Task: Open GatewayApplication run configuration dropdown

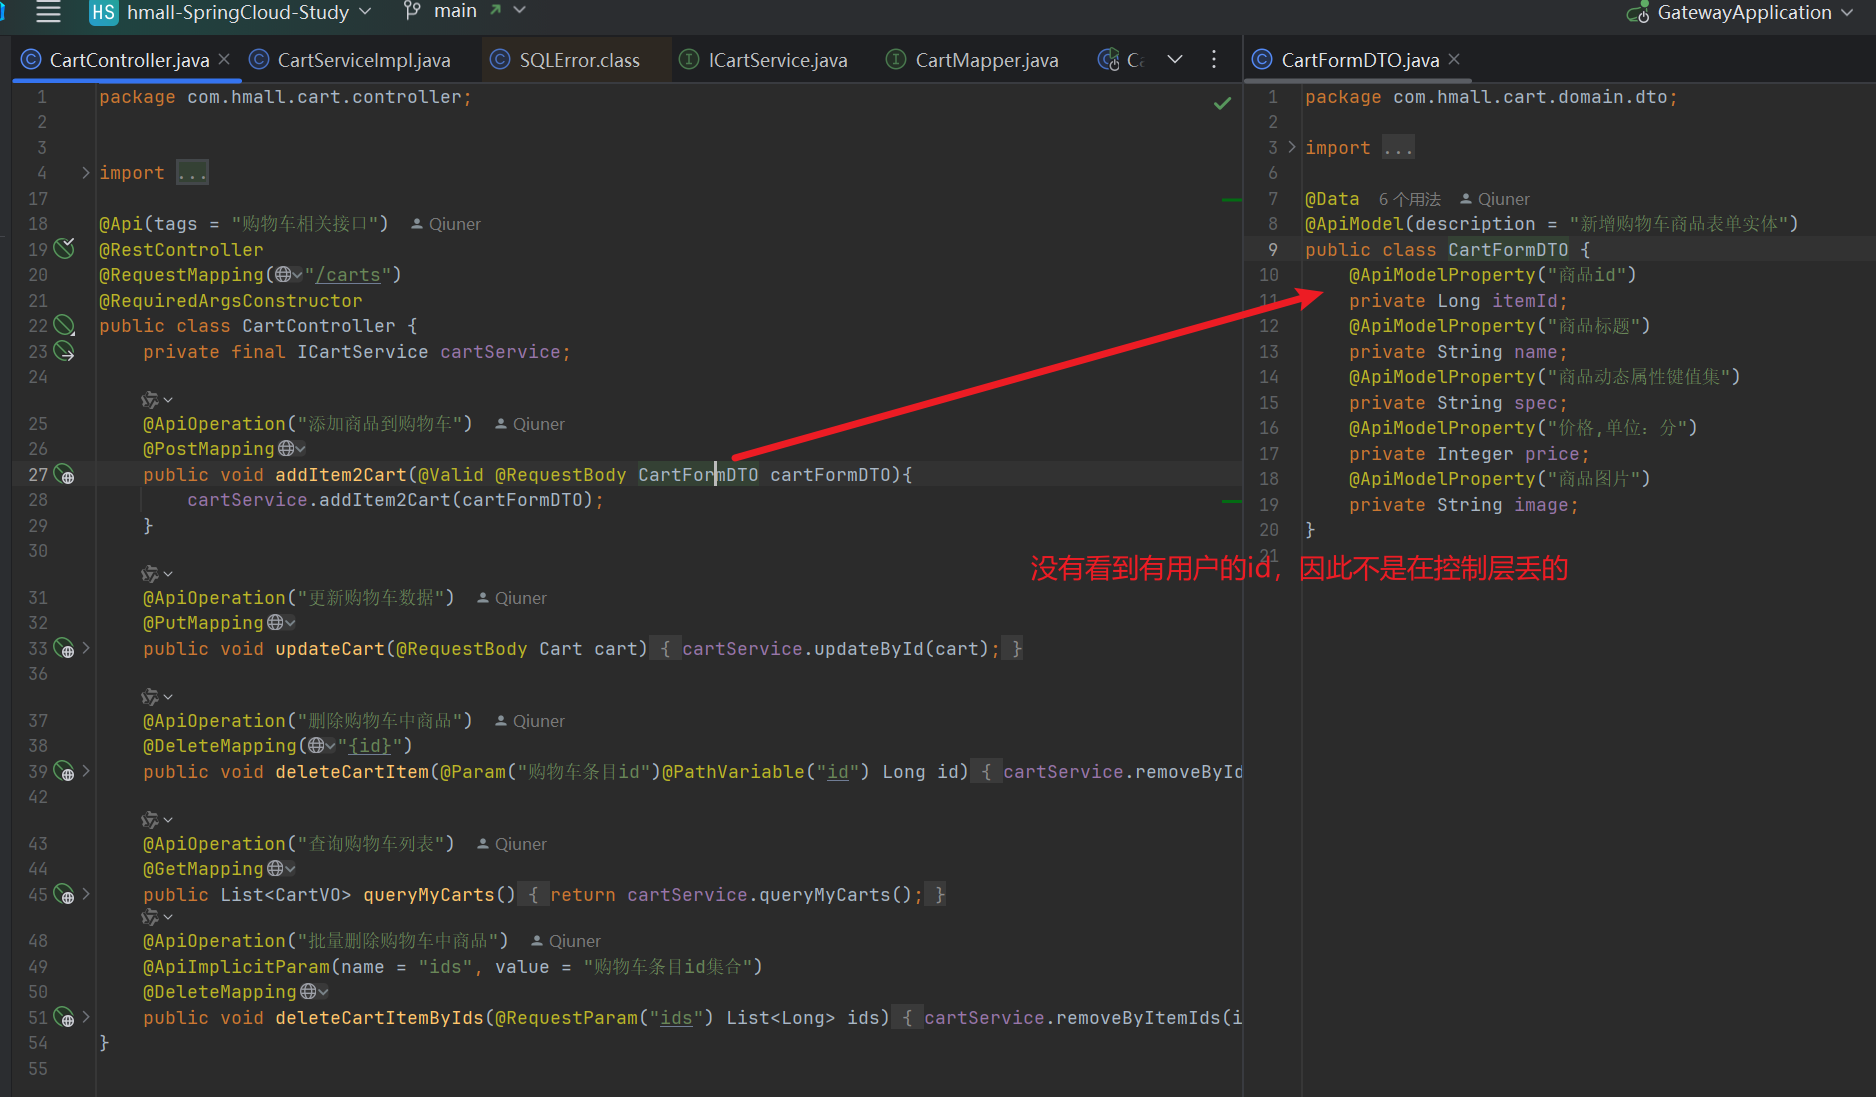Action: [x=1743, y=13]
